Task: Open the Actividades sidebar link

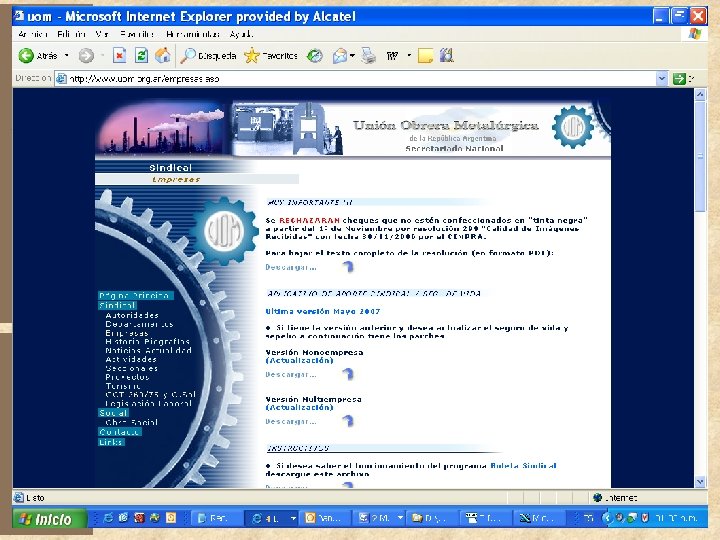Action: [131, 359]
